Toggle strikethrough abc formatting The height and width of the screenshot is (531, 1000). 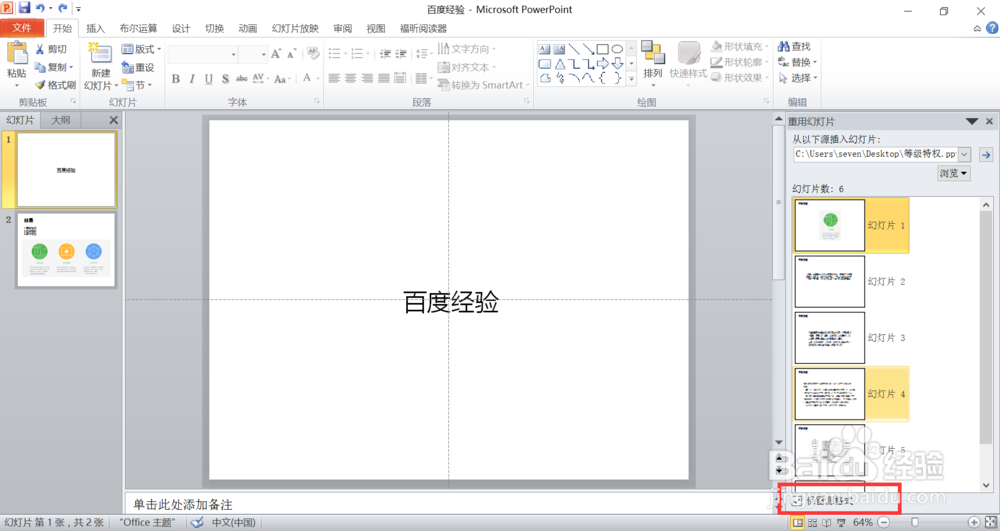tap(242, 79)
